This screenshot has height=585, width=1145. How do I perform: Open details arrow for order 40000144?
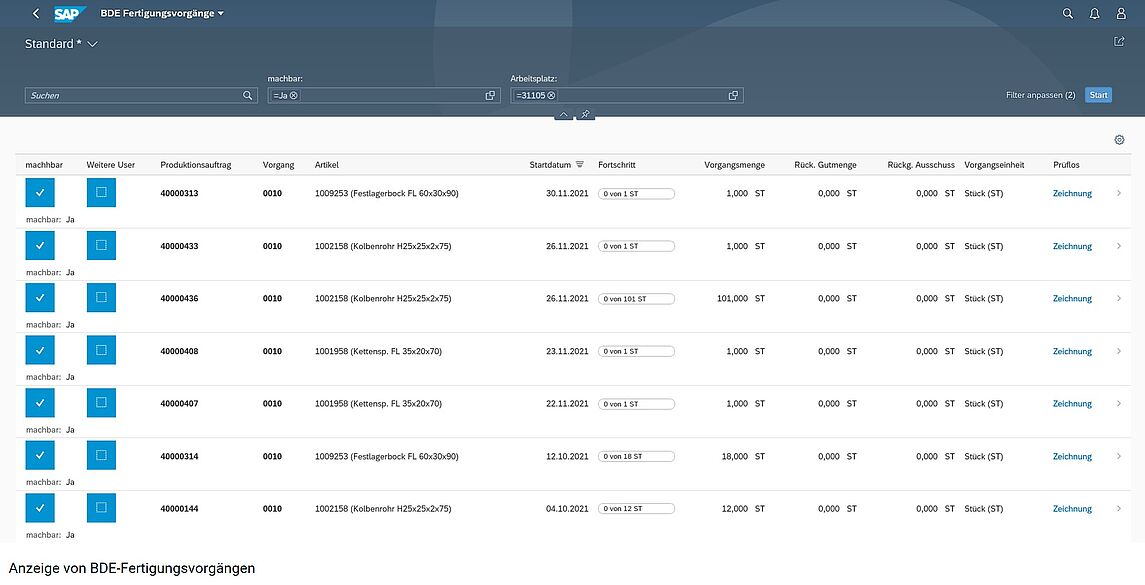pos(1119,509)
